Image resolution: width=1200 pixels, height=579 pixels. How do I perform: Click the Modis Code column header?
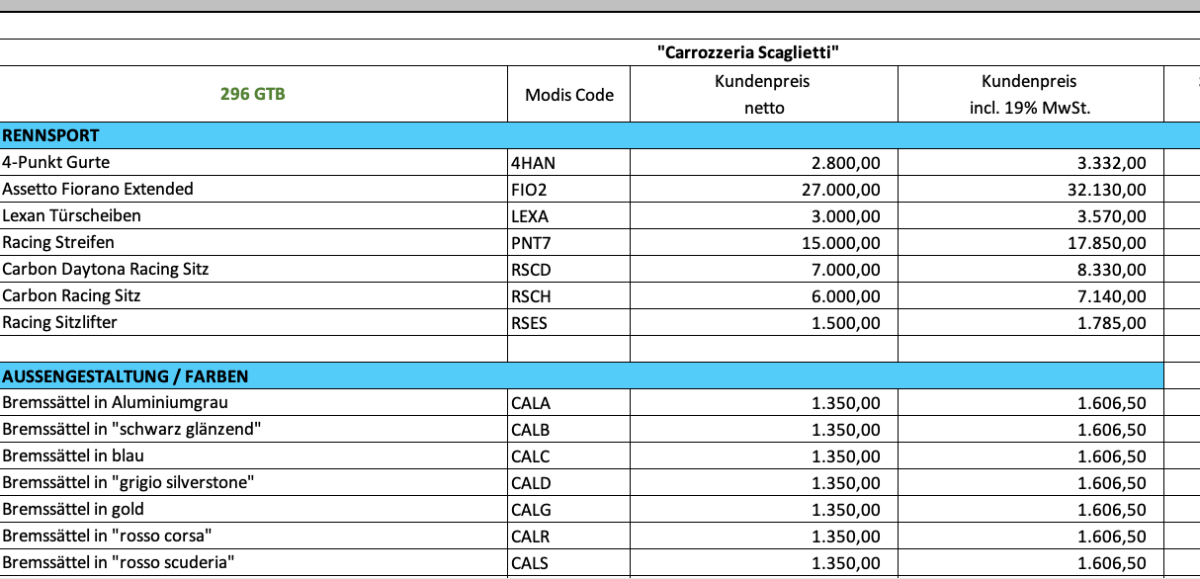tap(569, 94)
